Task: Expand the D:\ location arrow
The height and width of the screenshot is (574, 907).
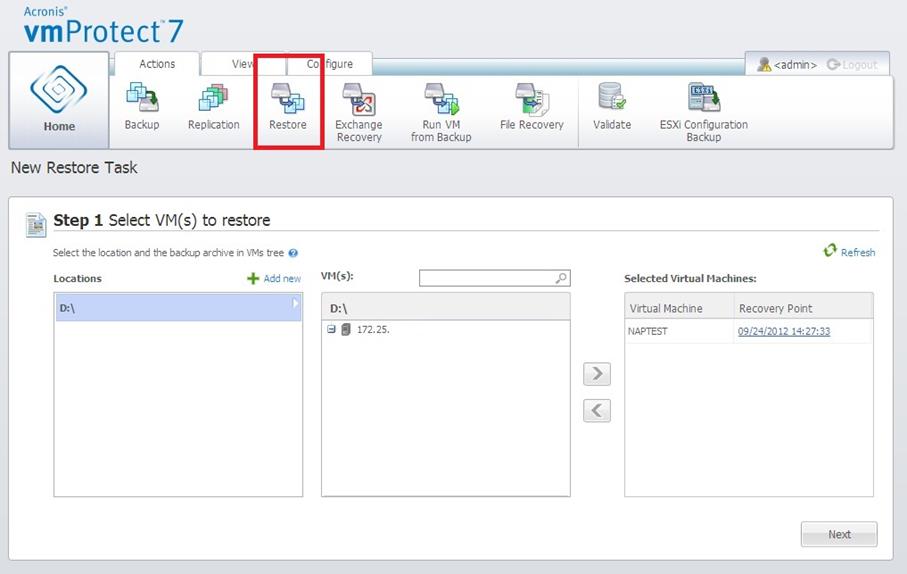Action: point(295,303)
